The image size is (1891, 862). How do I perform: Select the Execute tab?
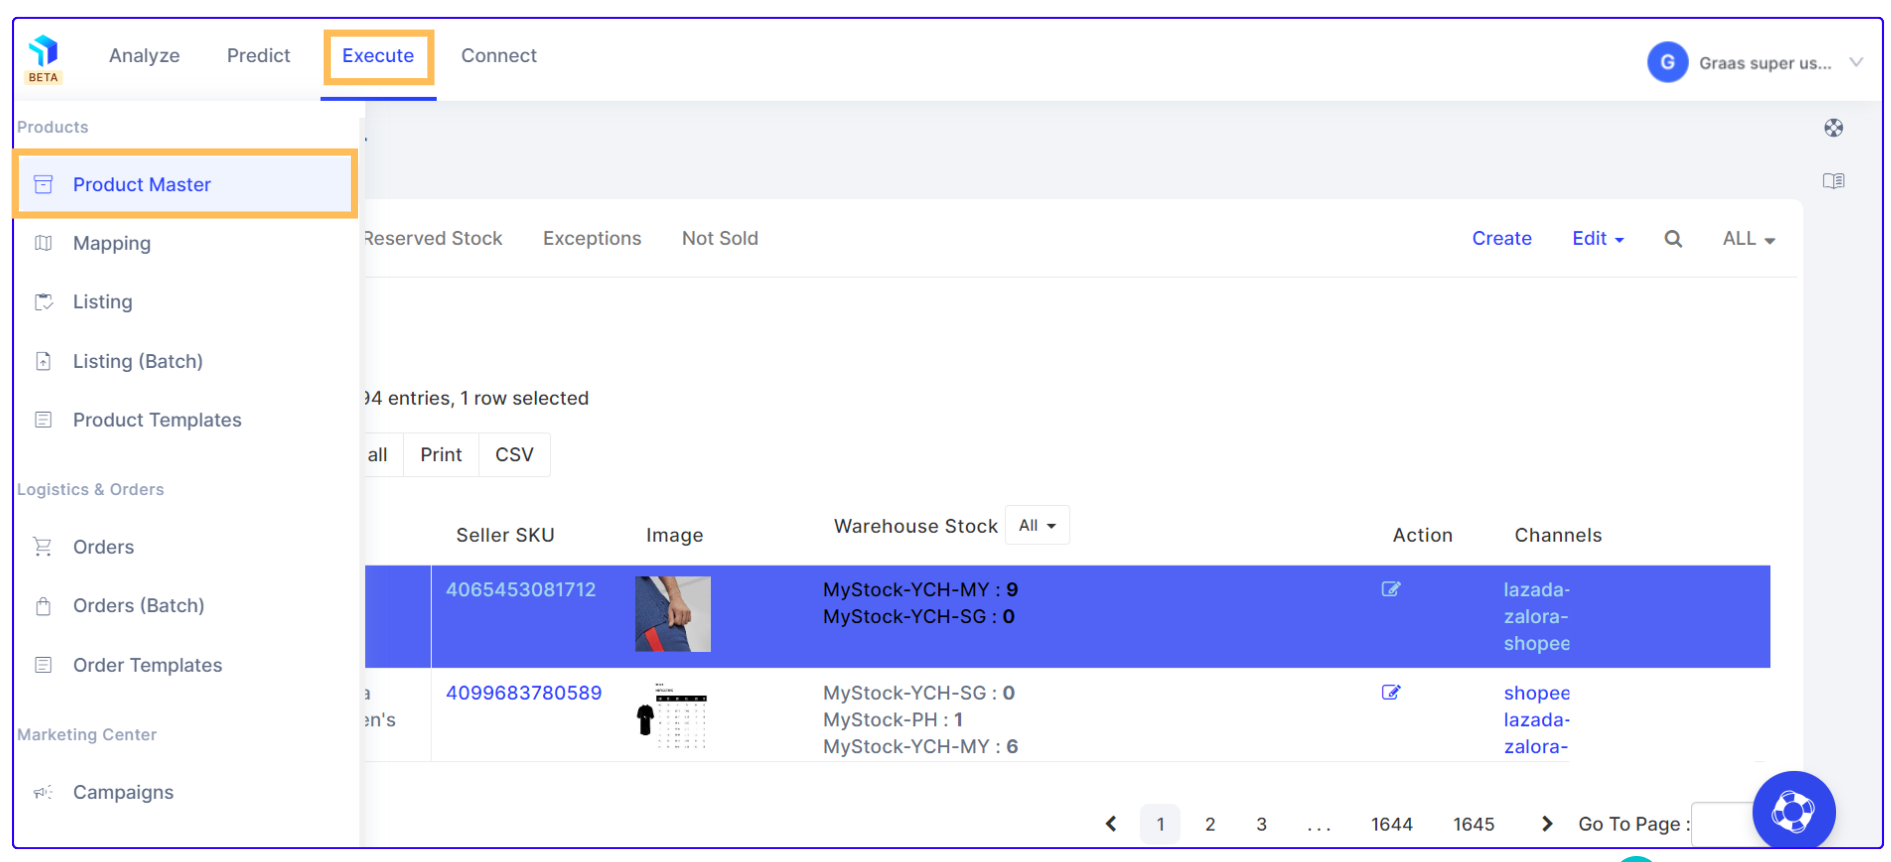pyautogui.click(x=378, y=56)
